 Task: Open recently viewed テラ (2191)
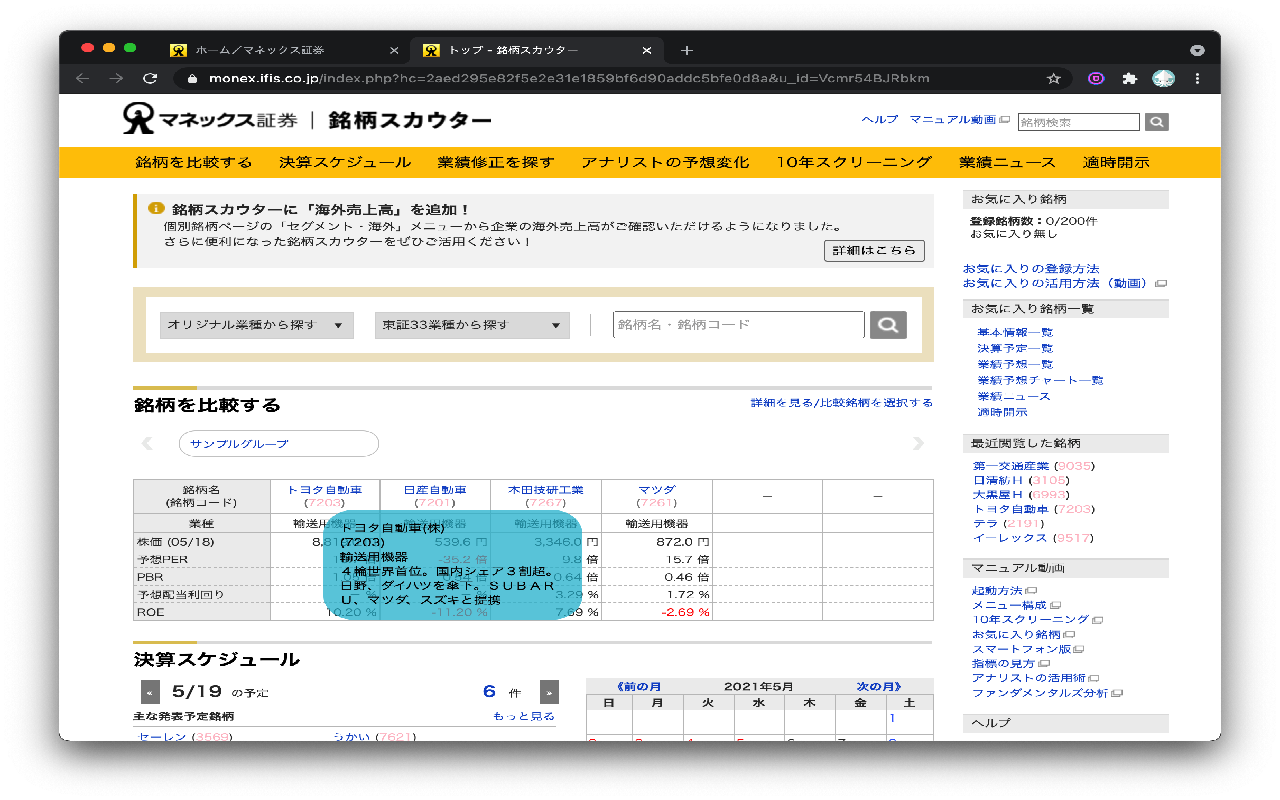1008,523
